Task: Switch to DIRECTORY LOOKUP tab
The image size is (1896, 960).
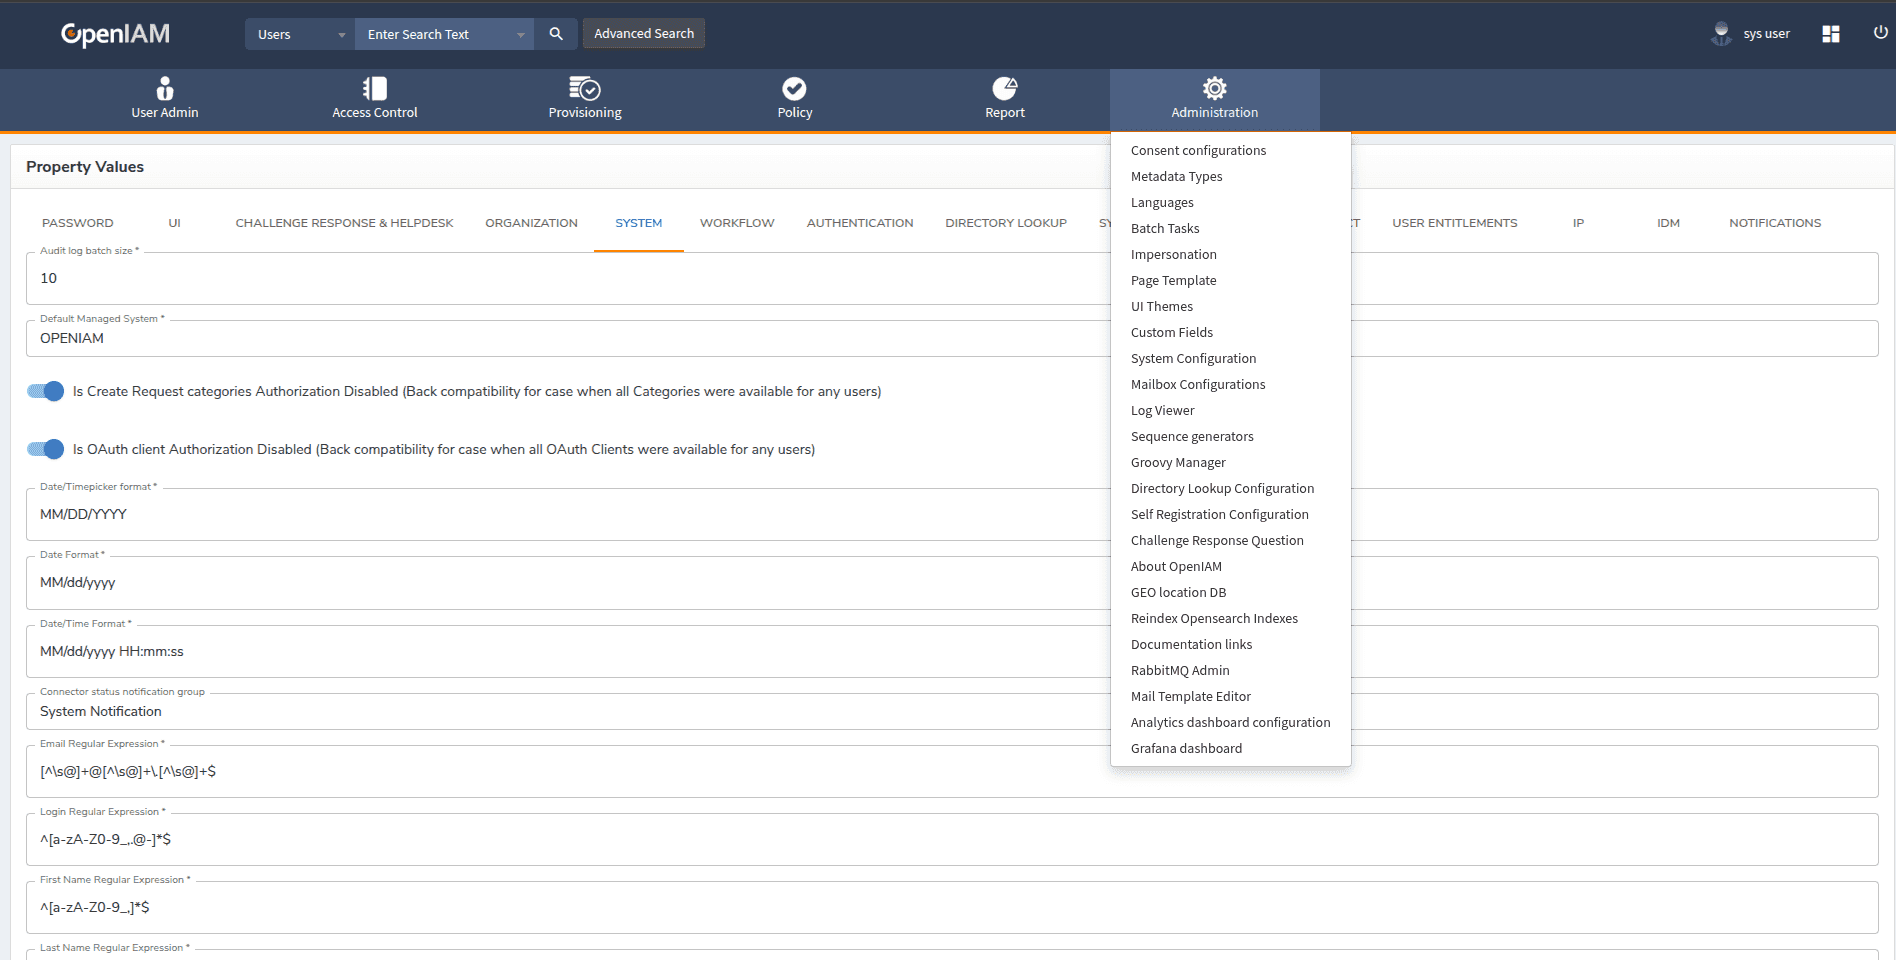Action: click(1006, 223)
